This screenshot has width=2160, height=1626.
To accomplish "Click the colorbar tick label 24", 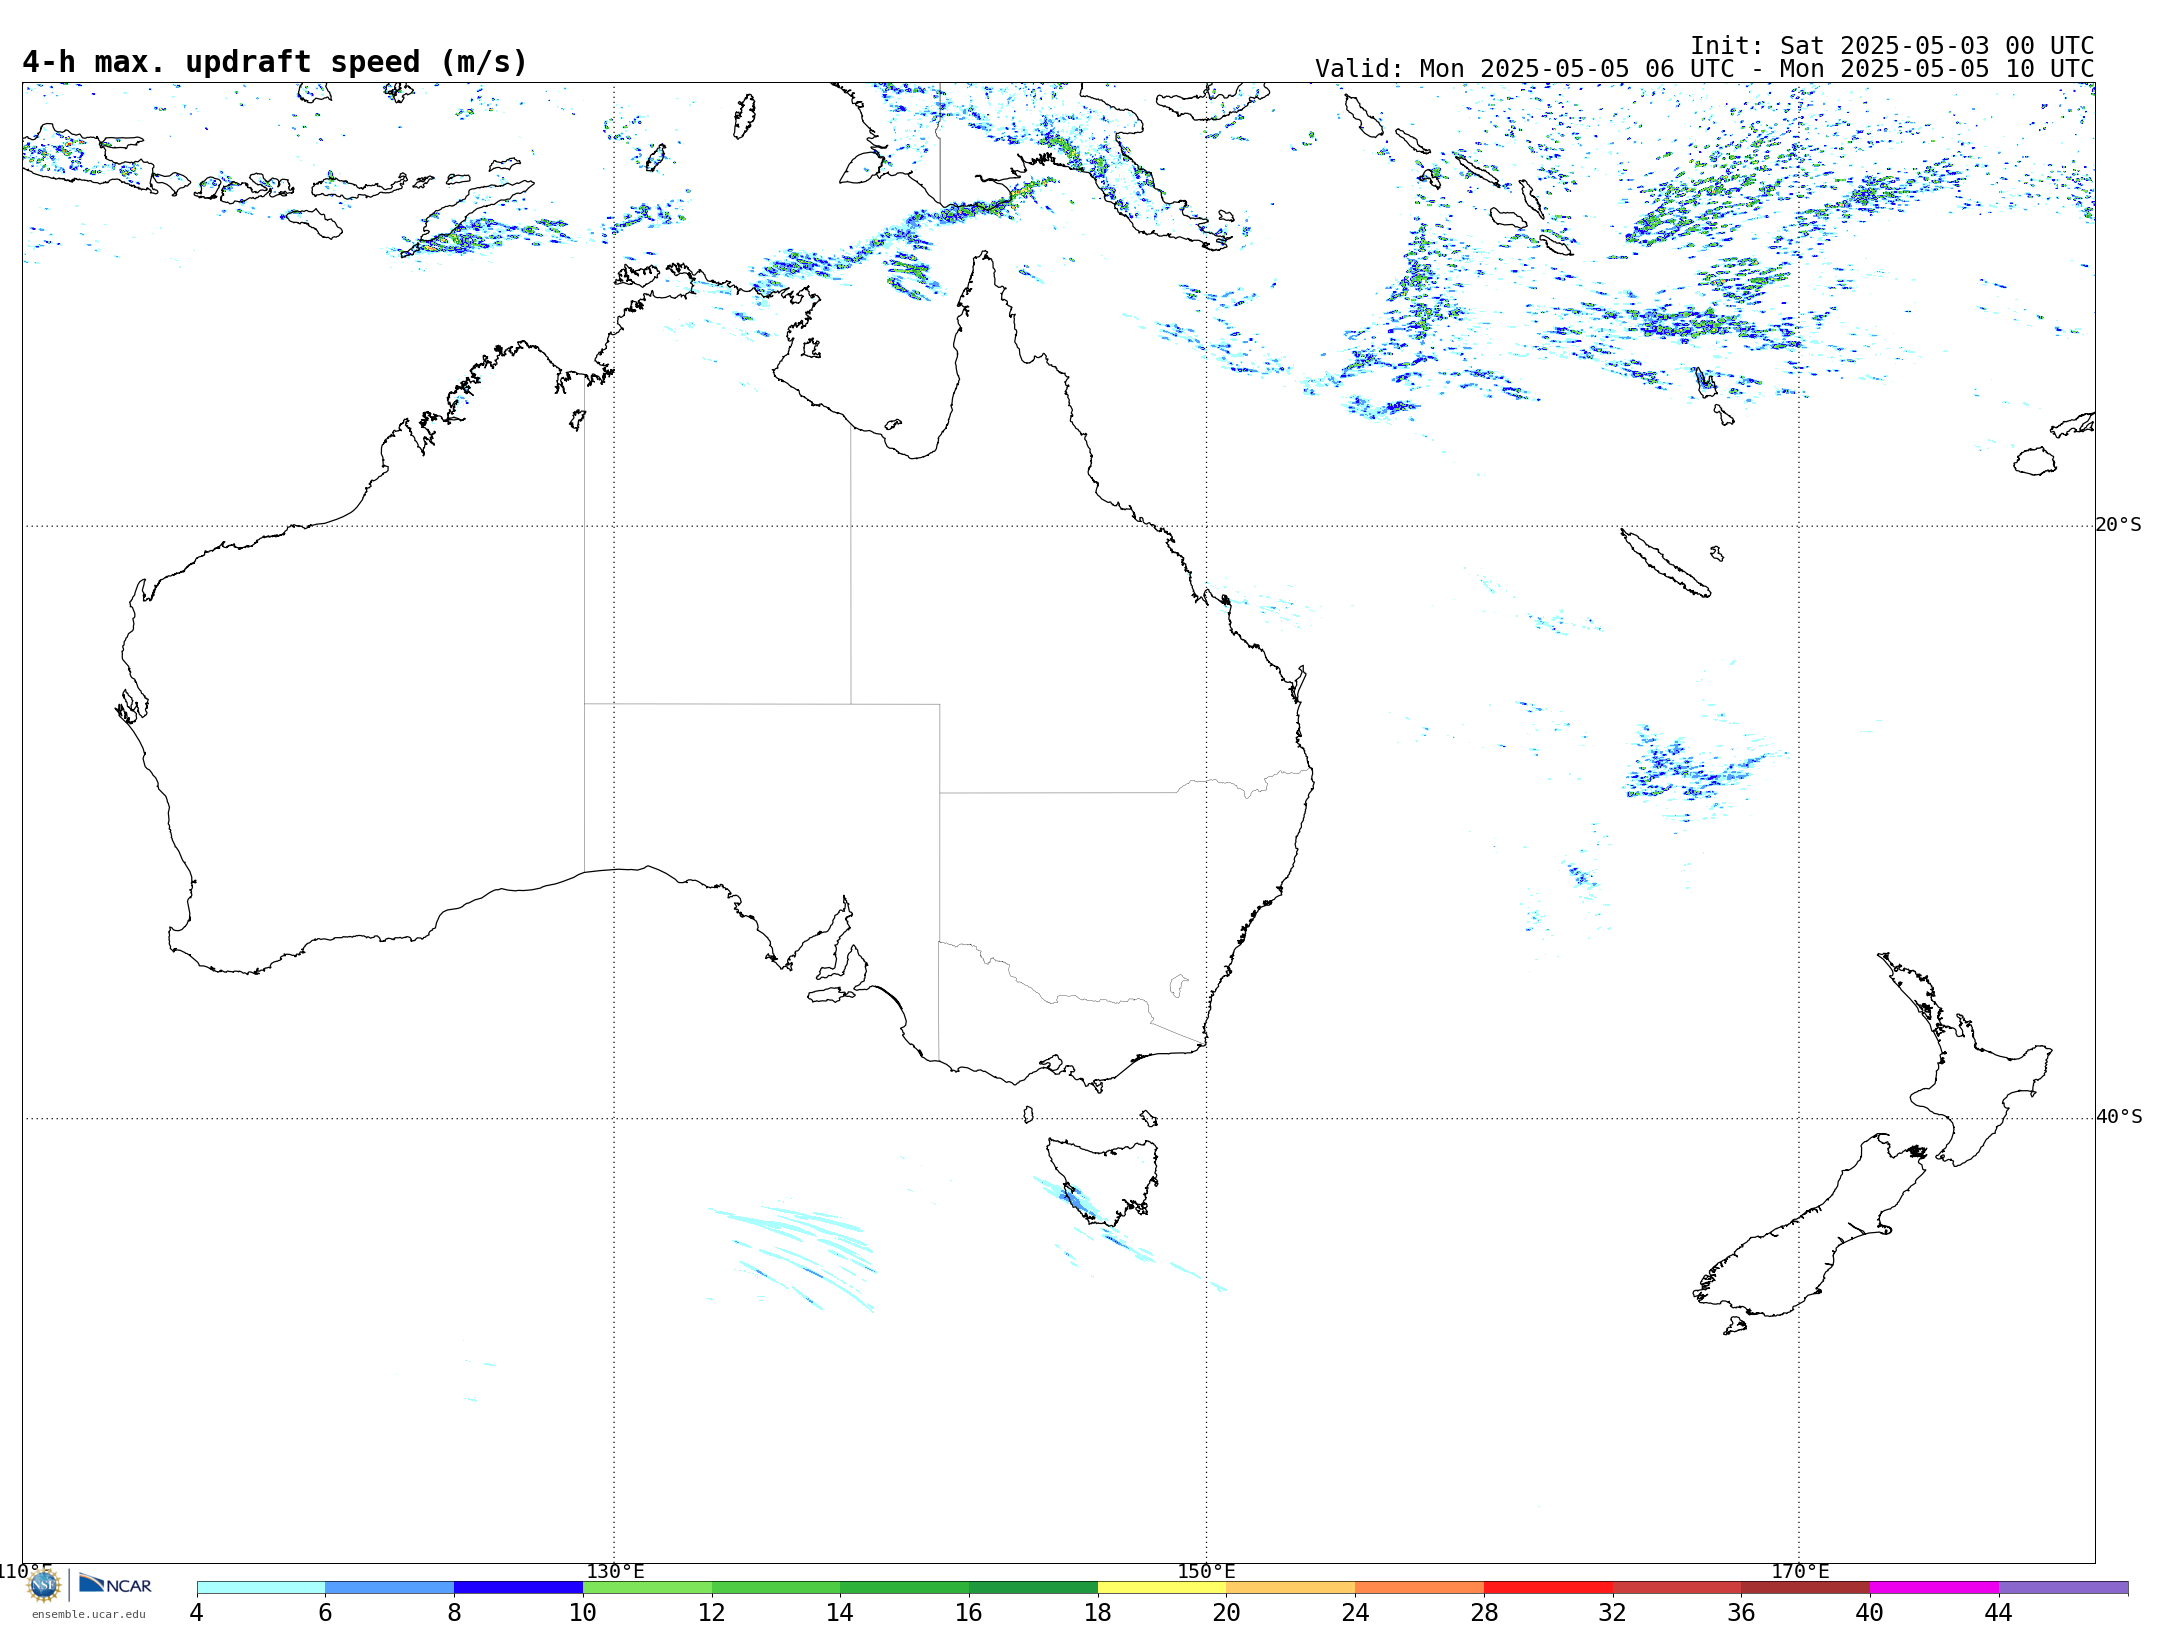I will 1355,1612.
